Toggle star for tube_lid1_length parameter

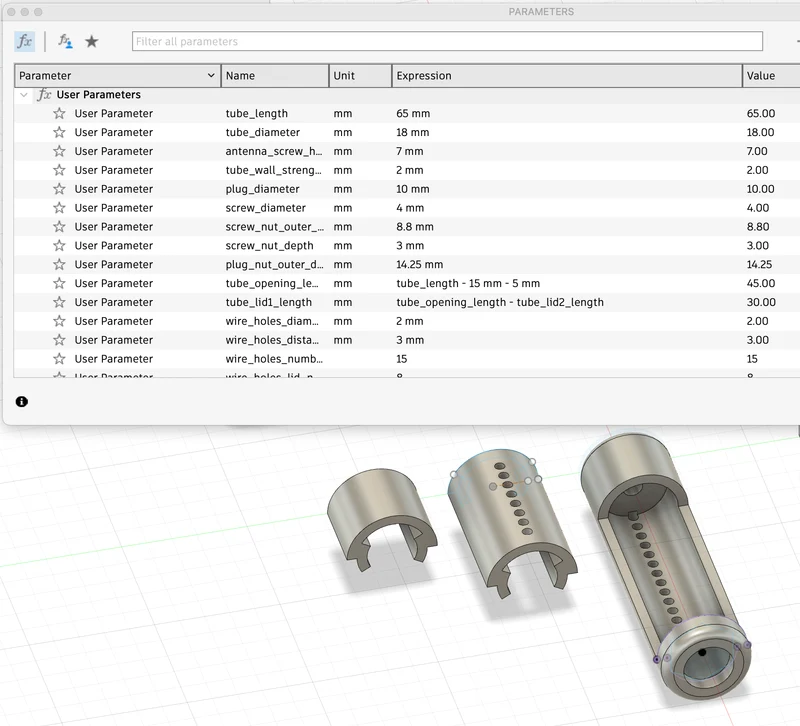pyautogui.click(x=59, y=302)
